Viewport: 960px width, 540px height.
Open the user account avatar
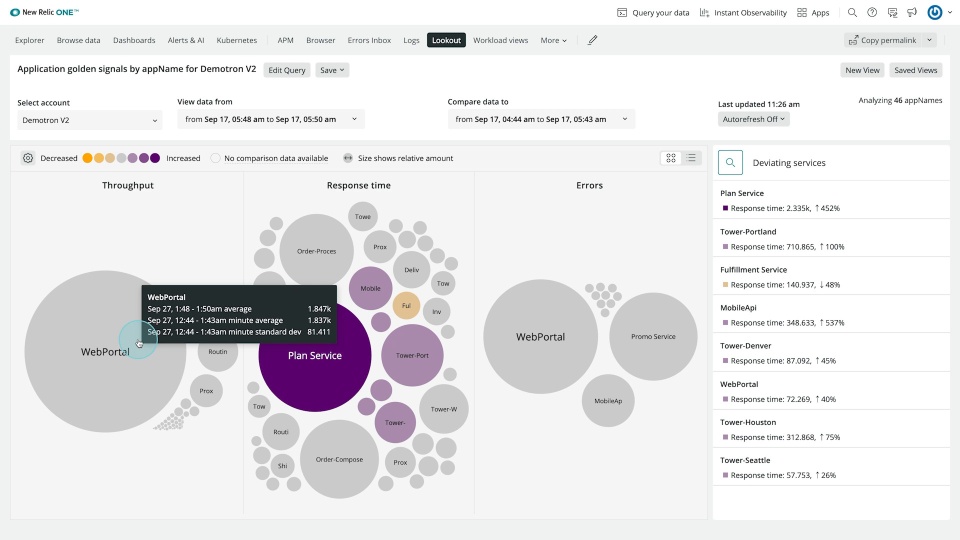point(934,12)
